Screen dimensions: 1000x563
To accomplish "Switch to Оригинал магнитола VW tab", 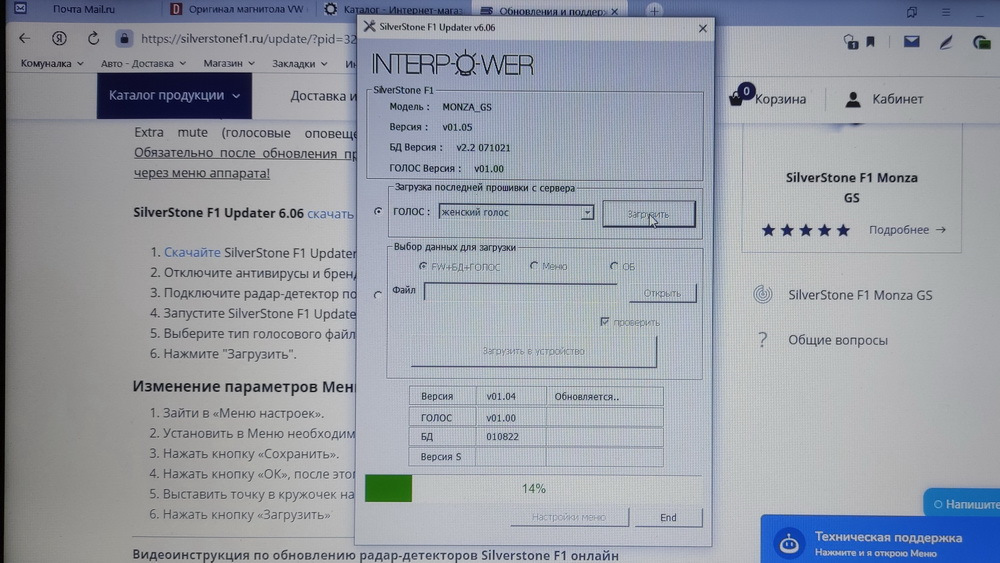I will point(239,10).
